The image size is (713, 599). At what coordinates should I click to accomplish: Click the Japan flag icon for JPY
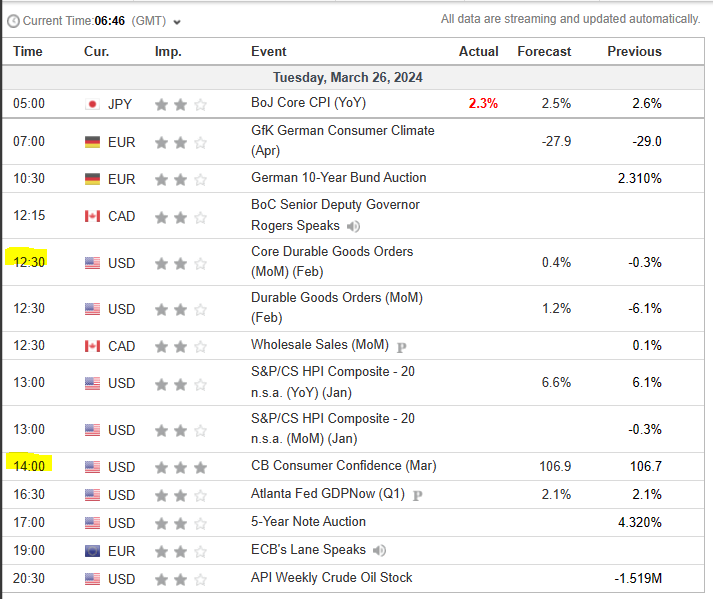[93, 103]
